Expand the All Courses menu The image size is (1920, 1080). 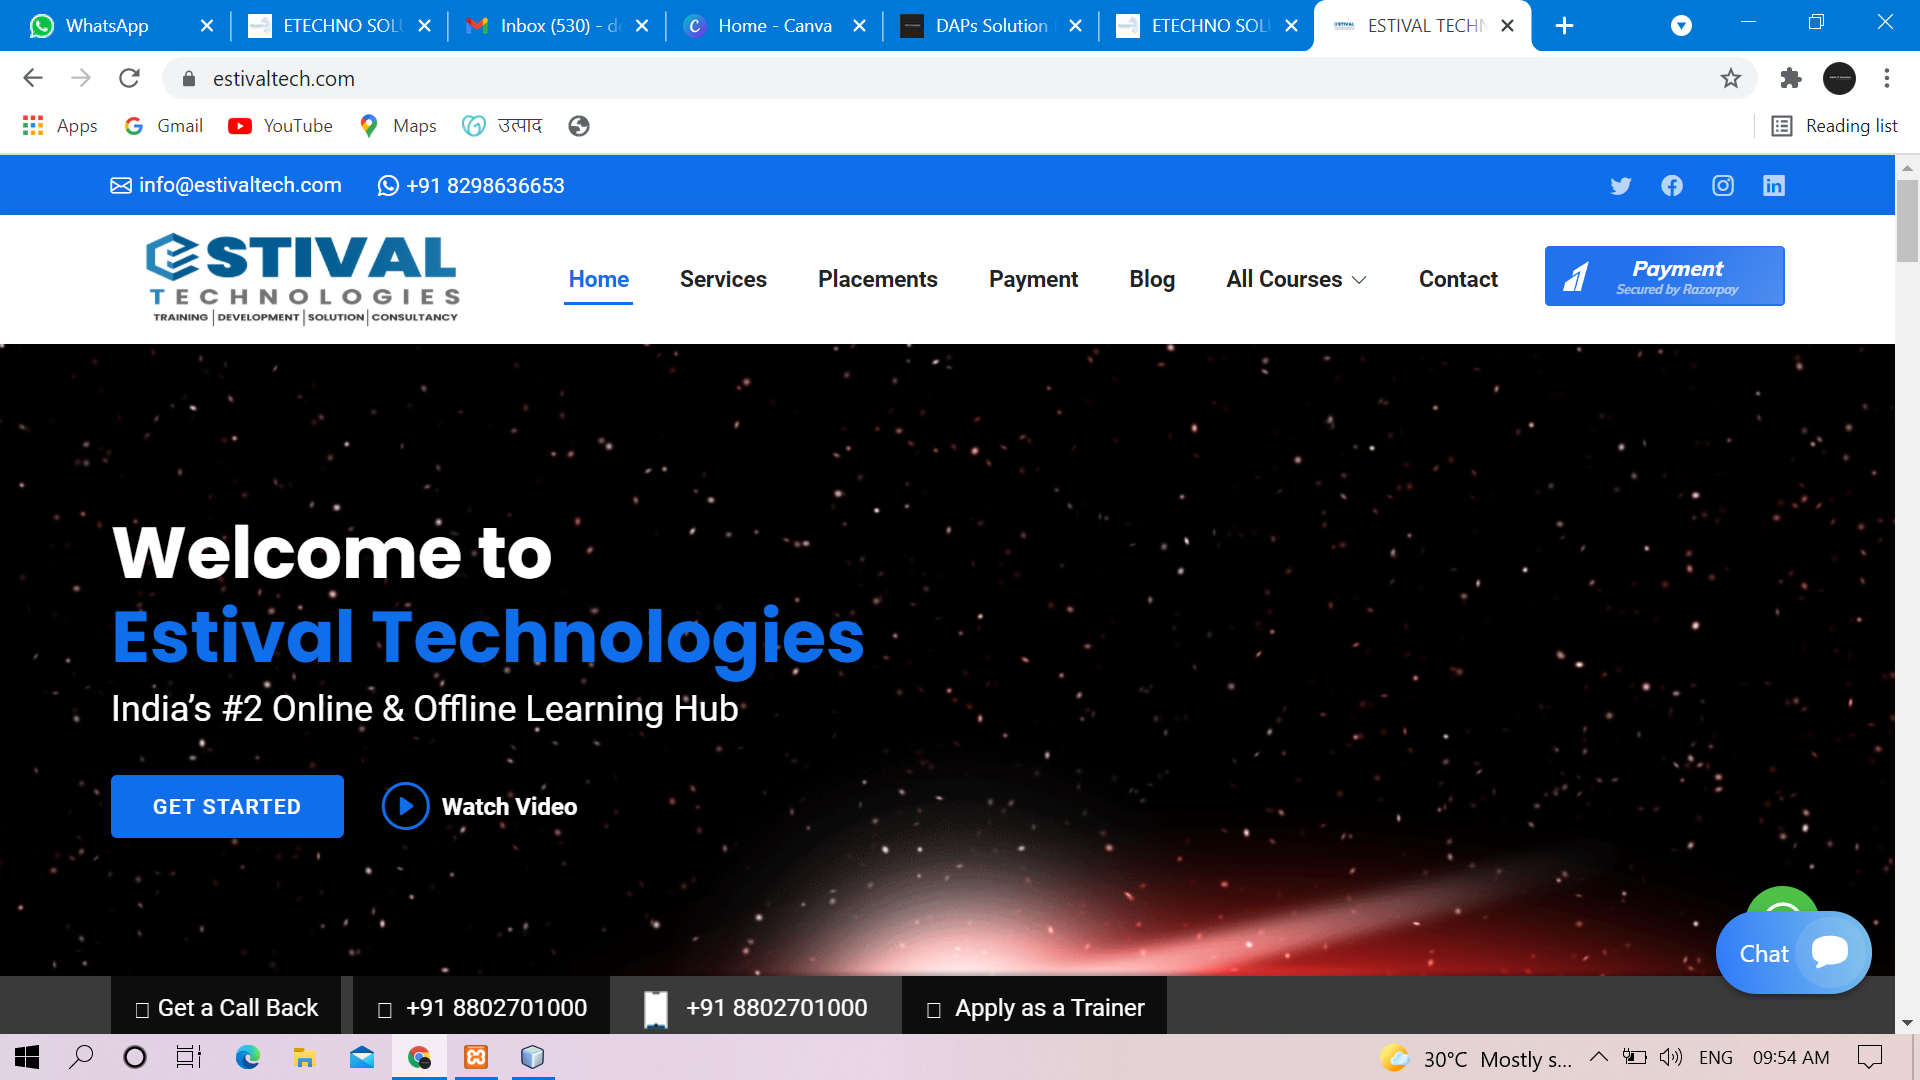point(1296,280)
